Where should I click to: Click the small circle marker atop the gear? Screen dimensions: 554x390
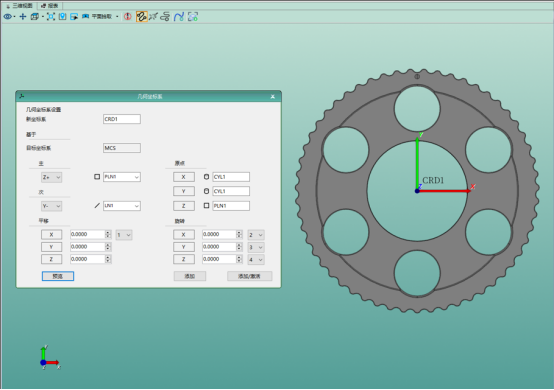(x=417, y=76)
